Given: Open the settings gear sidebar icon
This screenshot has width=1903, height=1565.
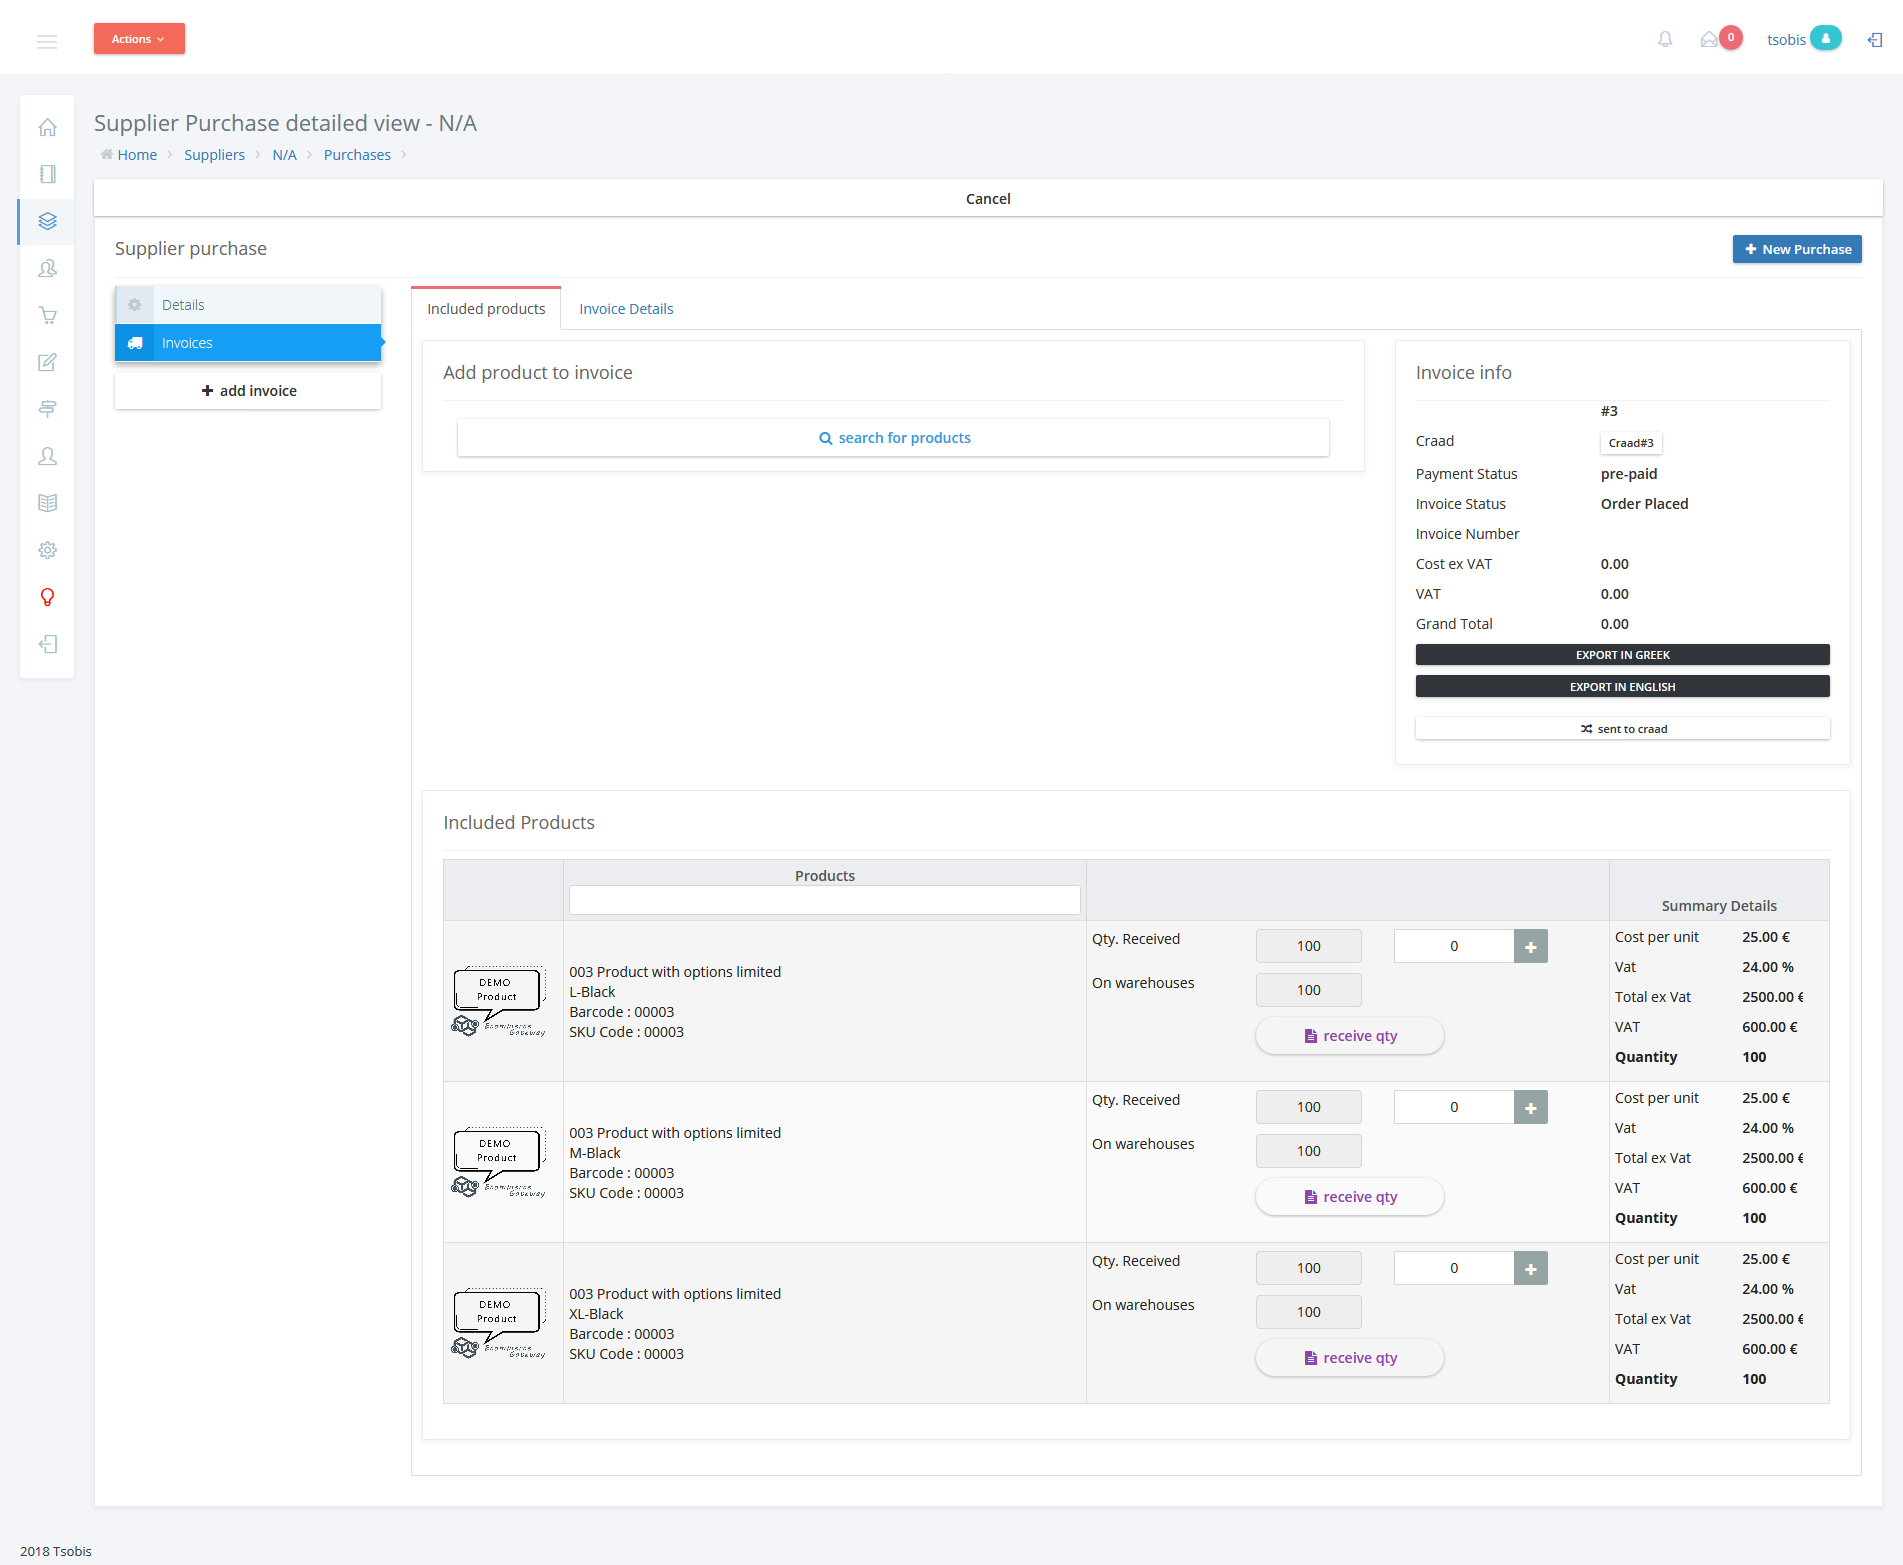Looking at the screenshot, I should (47, 550).
